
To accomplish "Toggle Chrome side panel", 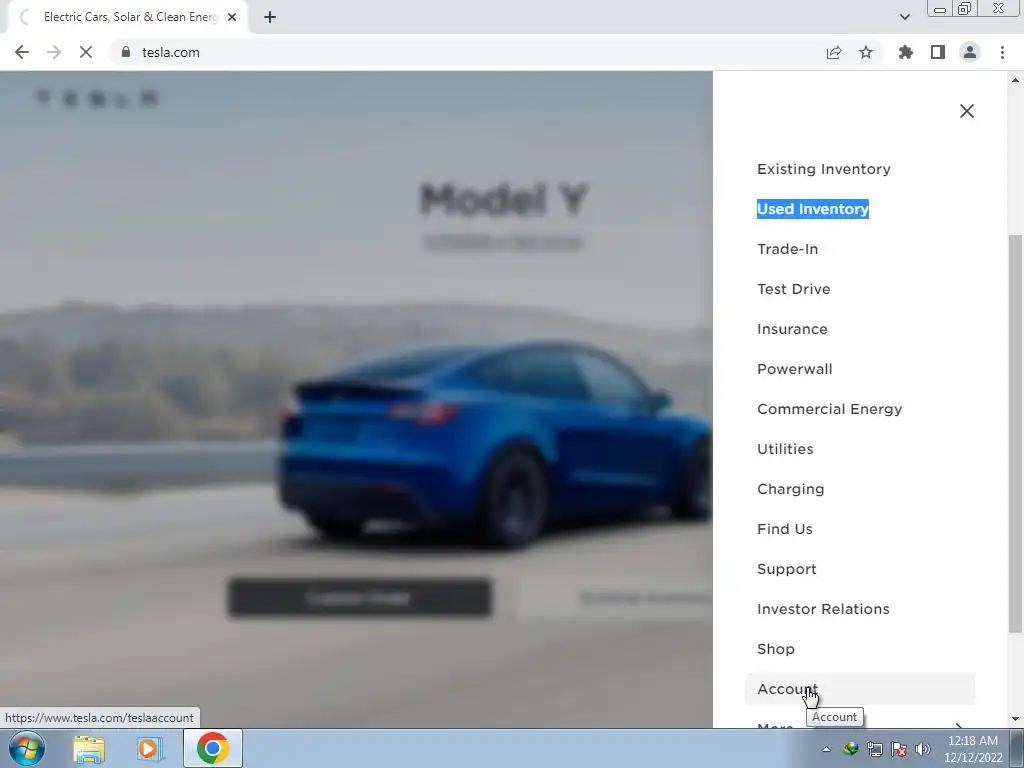I will click(x=938, y=52).
